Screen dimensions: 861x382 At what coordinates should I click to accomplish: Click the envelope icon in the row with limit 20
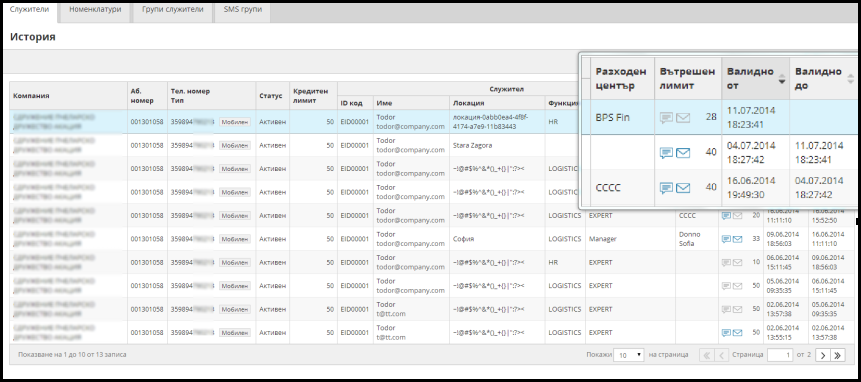(737, 216)
